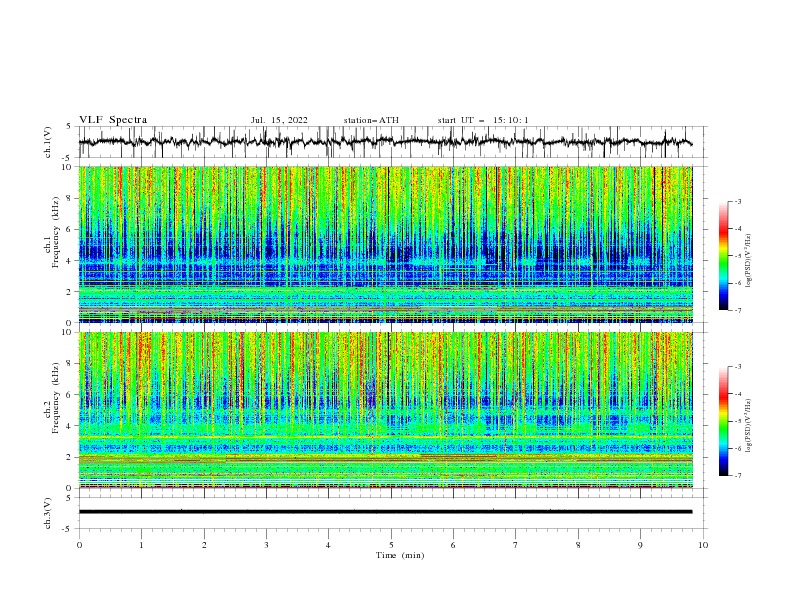Click time axis tick label '5'
This screenshot has width=792, height=612.
(391, 545)
